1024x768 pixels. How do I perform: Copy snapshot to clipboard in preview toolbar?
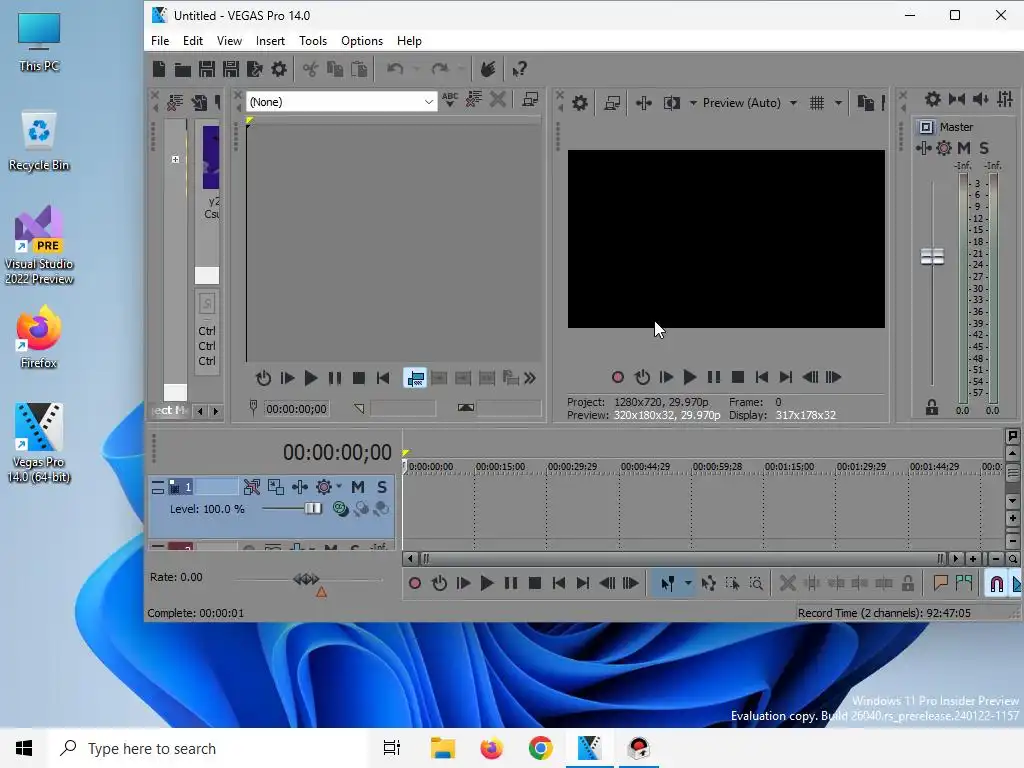tap(865, 103)
